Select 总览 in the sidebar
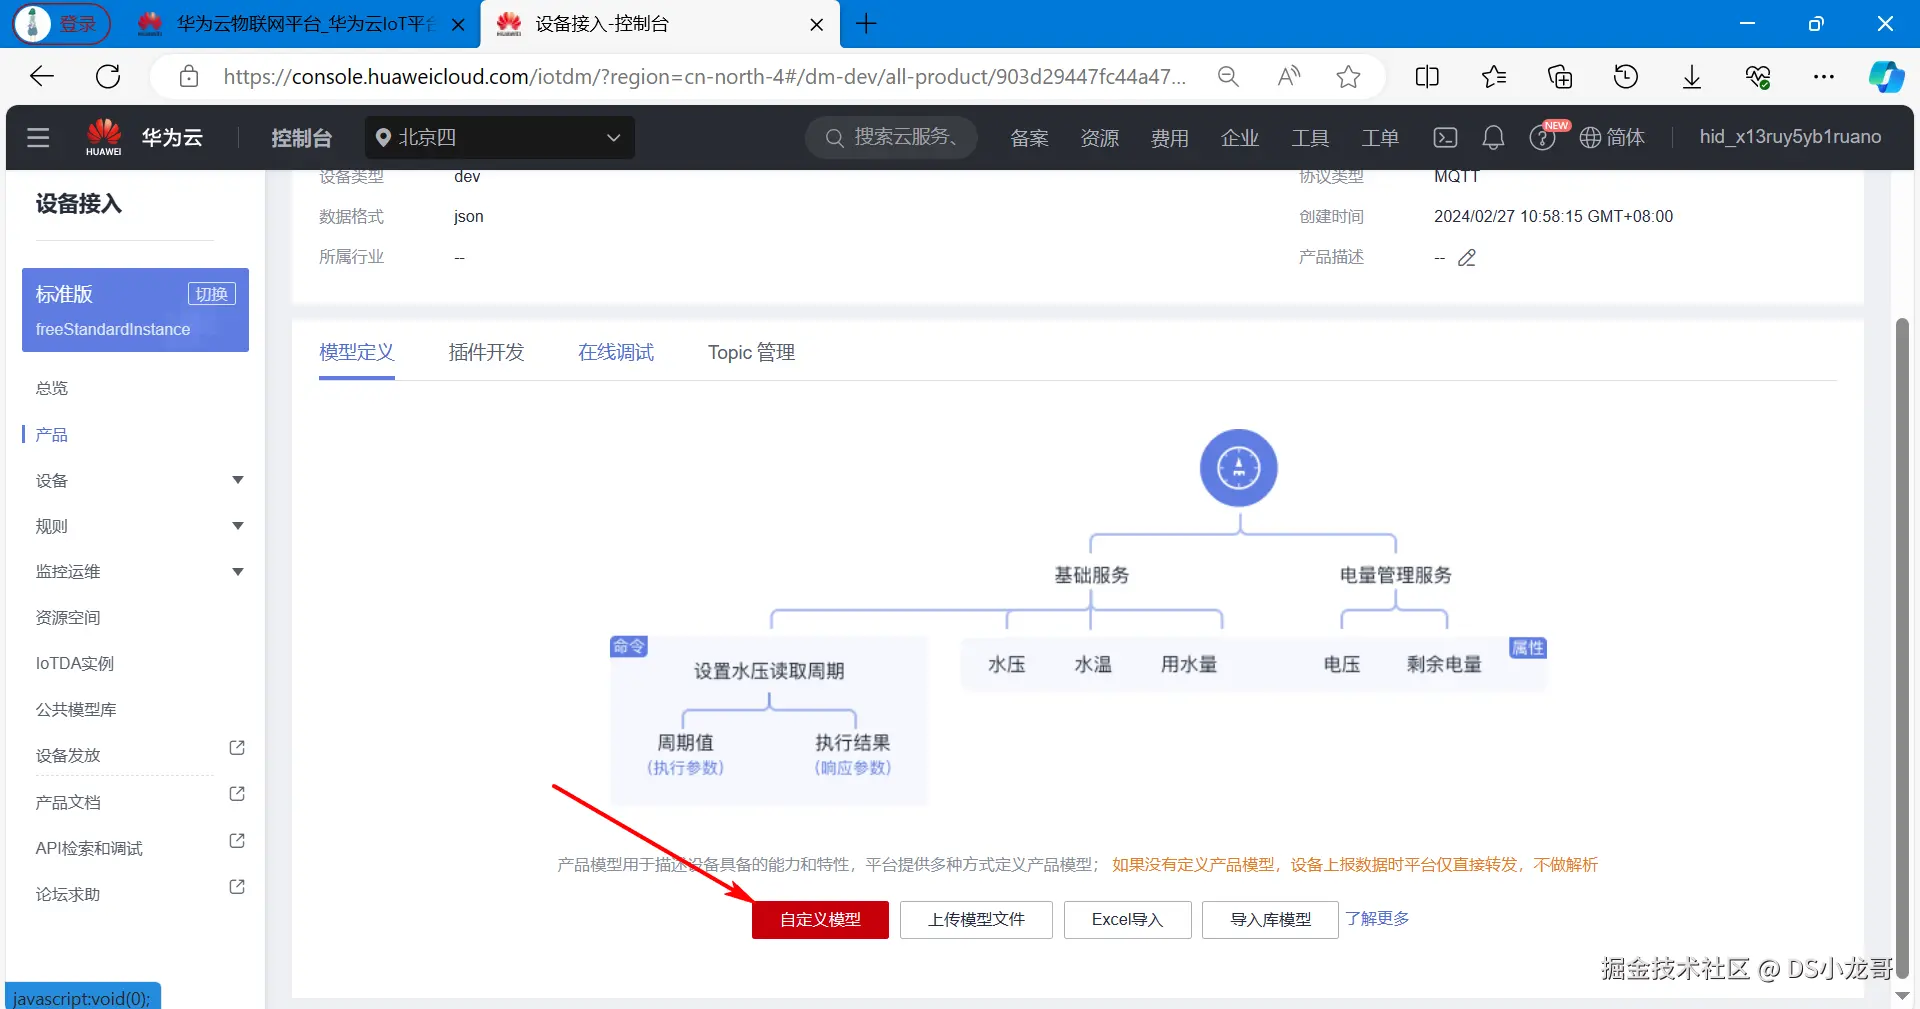1920x1009 pixels. [x=52, y=388]
